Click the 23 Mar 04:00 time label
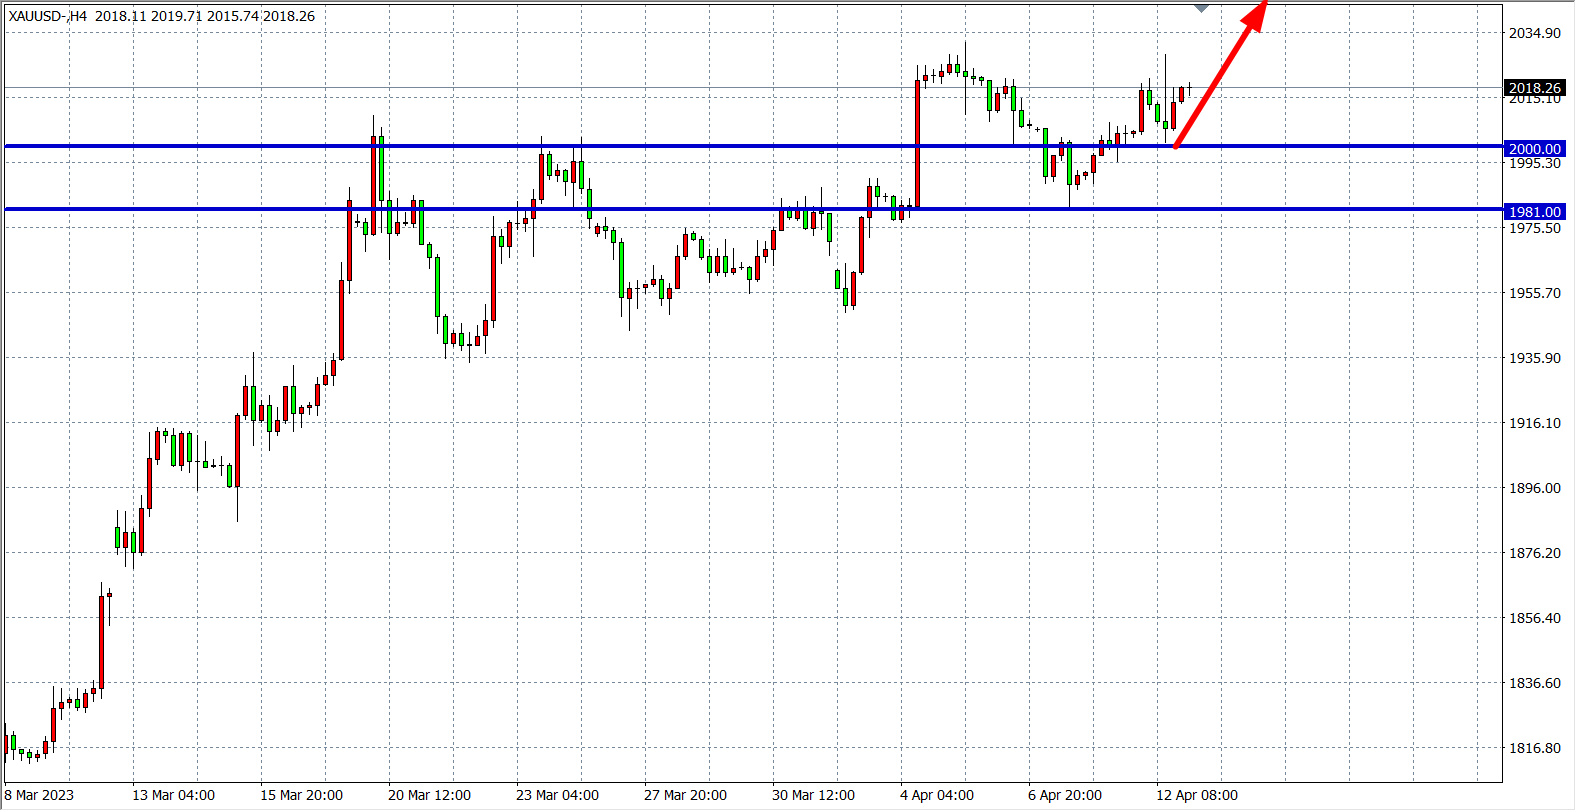Image resolution: width=1576 pixels, height=811 pixels. click(557, 795)
